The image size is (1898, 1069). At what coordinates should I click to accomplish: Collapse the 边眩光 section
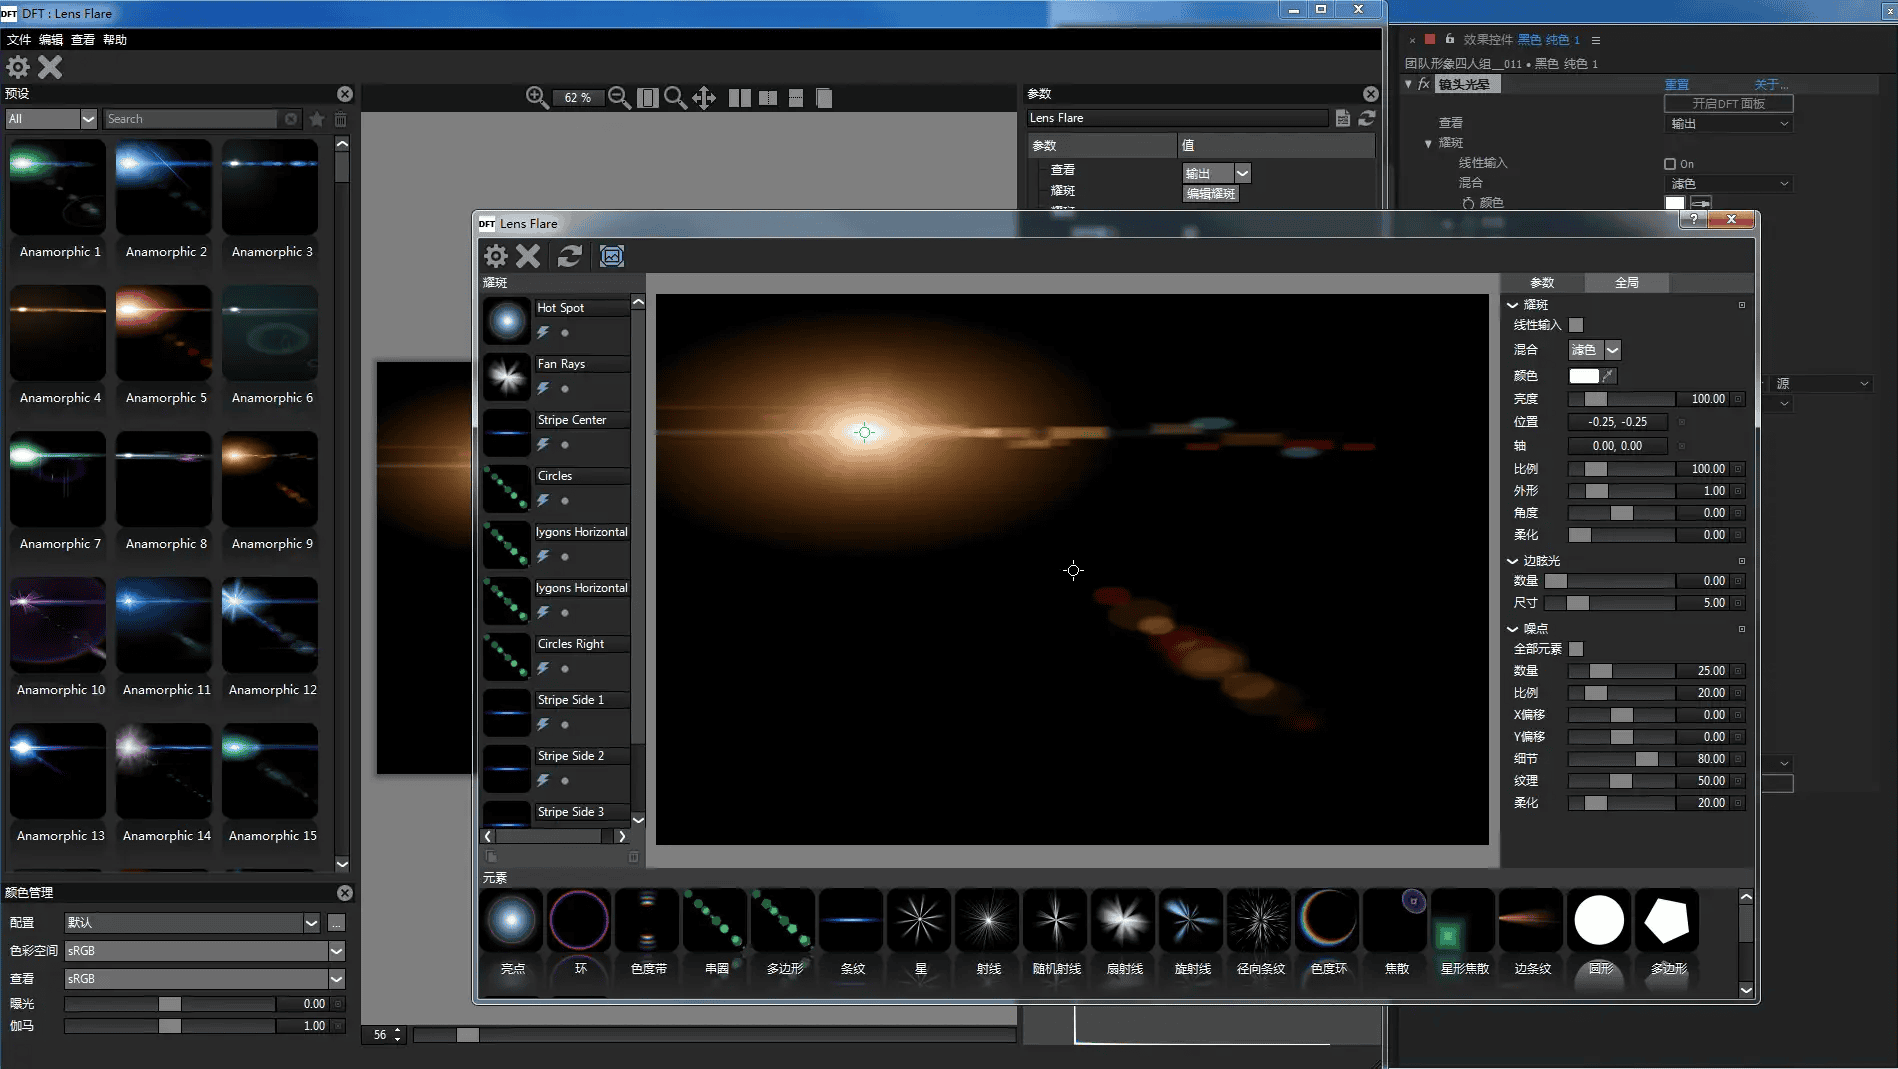(1512, 561)
